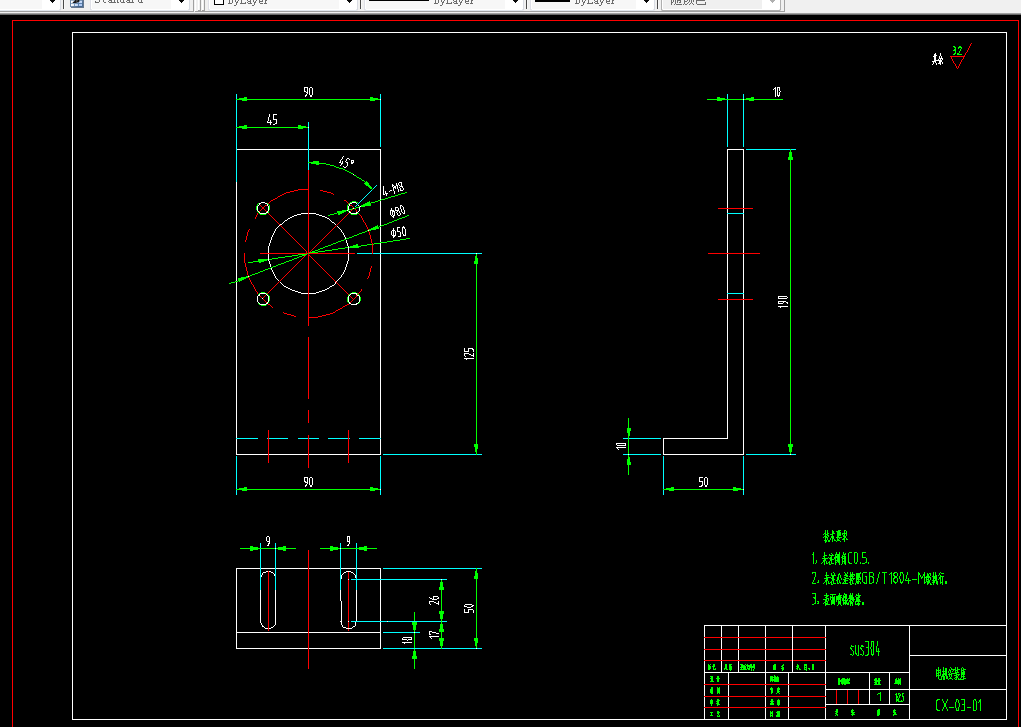Select the 17 slot offset dimension text

[434, 633]
